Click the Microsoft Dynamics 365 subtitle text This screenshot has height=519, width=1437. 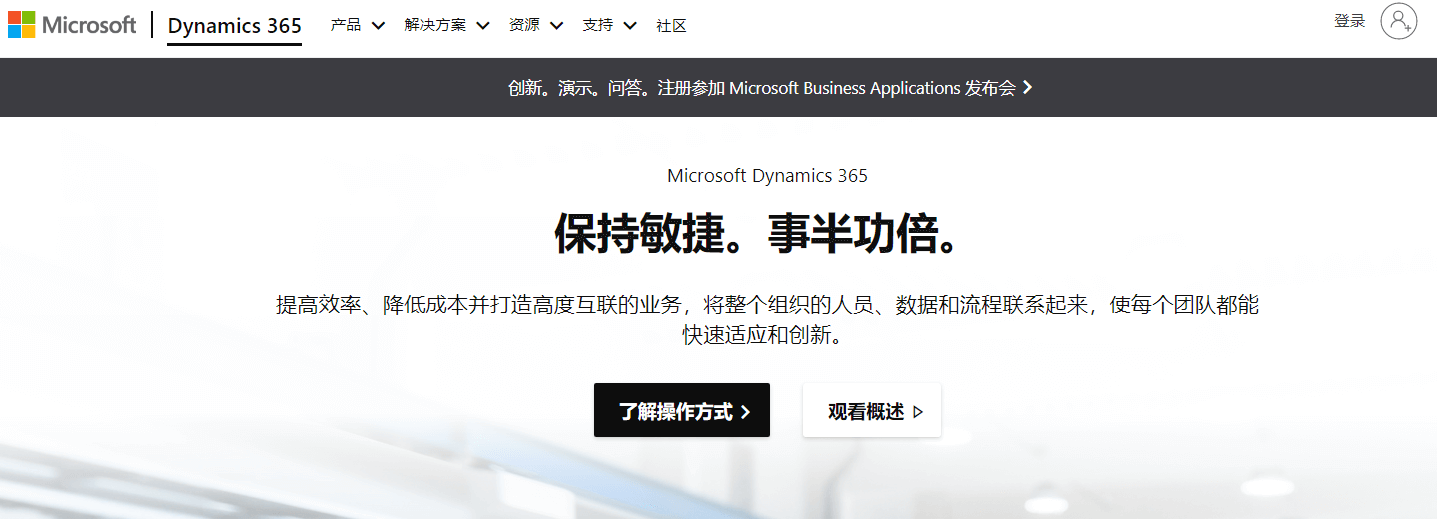pos(767,176)
